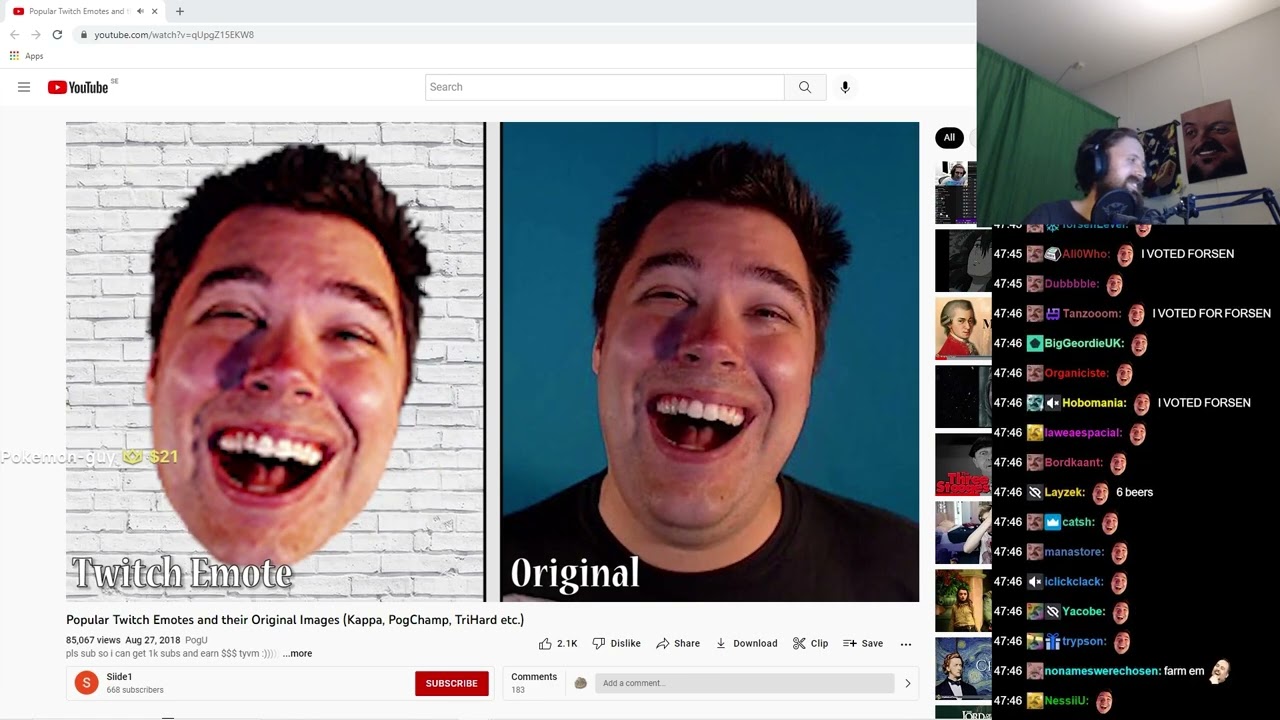Open the three-dot more actions menu
This screenshot has height=720, width=1280.
pyautogui.click(x=906, y=644)
